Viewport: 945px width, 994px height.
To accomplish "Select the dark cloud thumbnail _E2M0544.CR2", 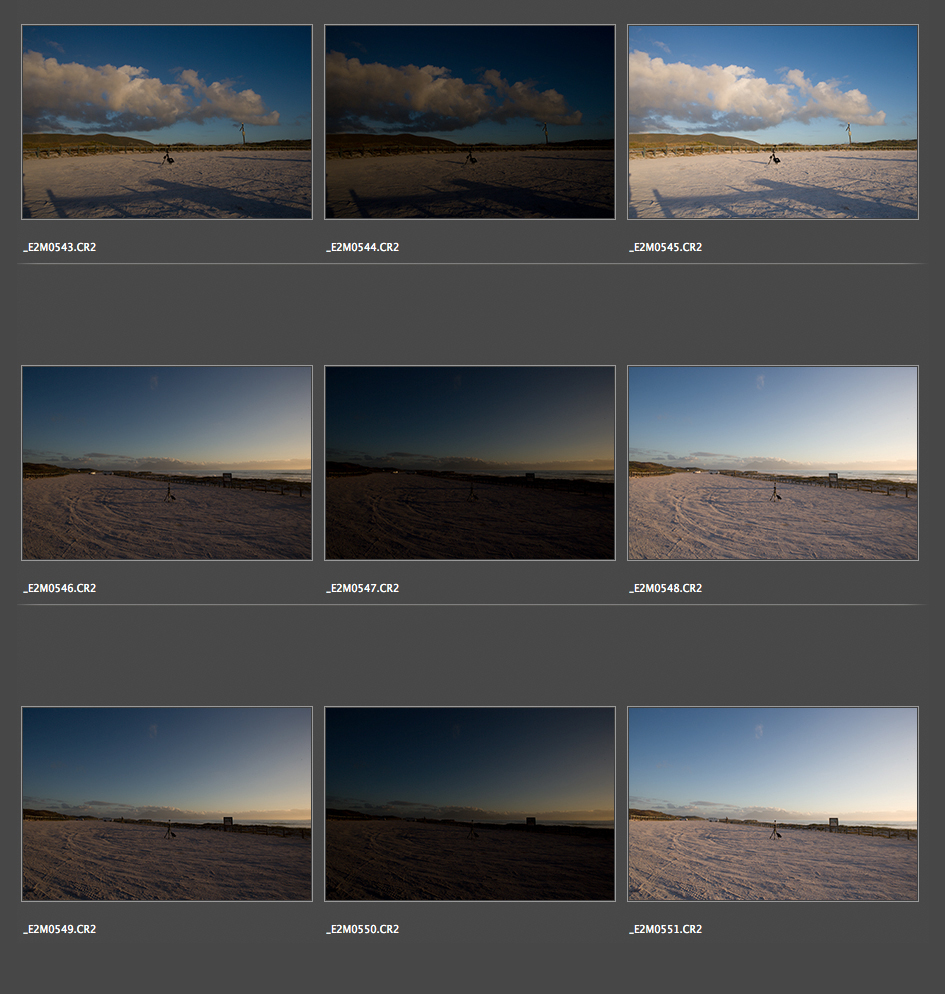I will coord(470,122).
